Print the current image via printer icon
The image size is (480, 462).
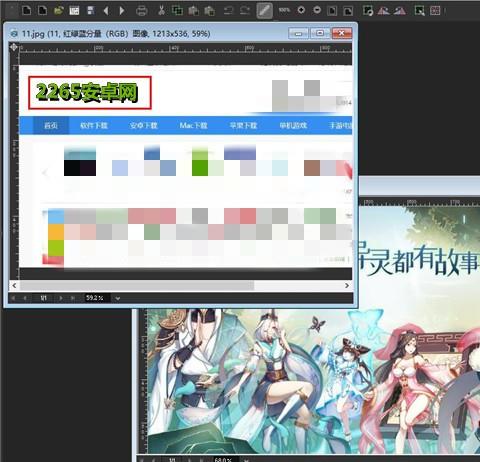click(x=142, y=11)
